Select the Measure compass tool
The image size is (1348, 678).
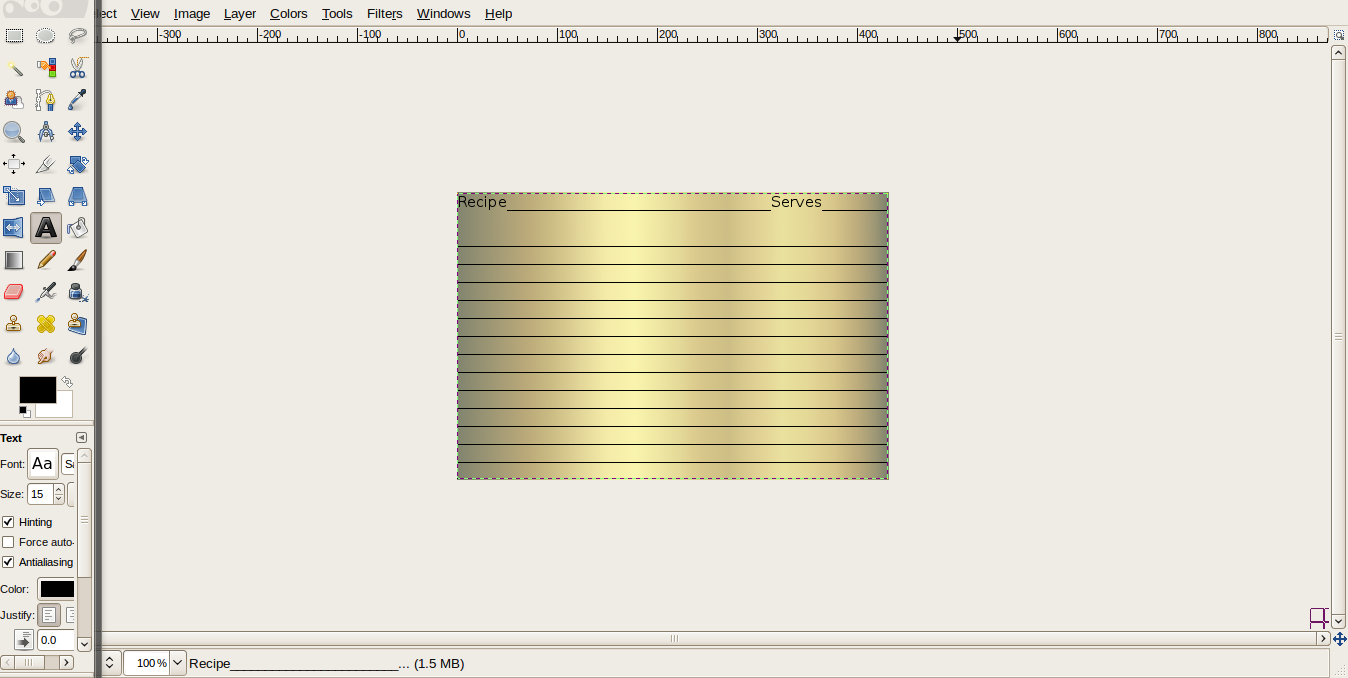[46, 132]
